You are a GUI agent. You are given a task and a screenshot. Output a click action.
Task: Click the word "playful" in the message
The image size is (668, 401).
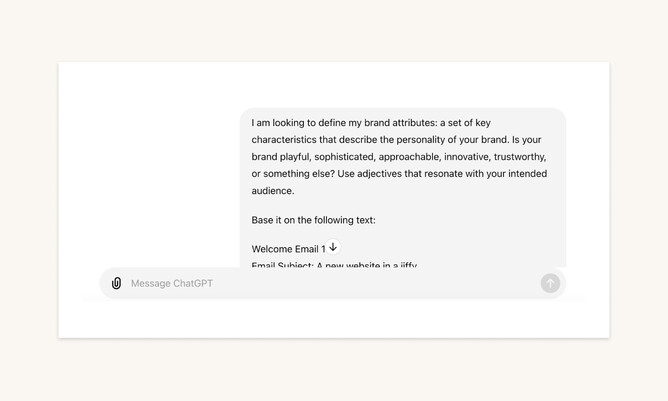(291, 157)
